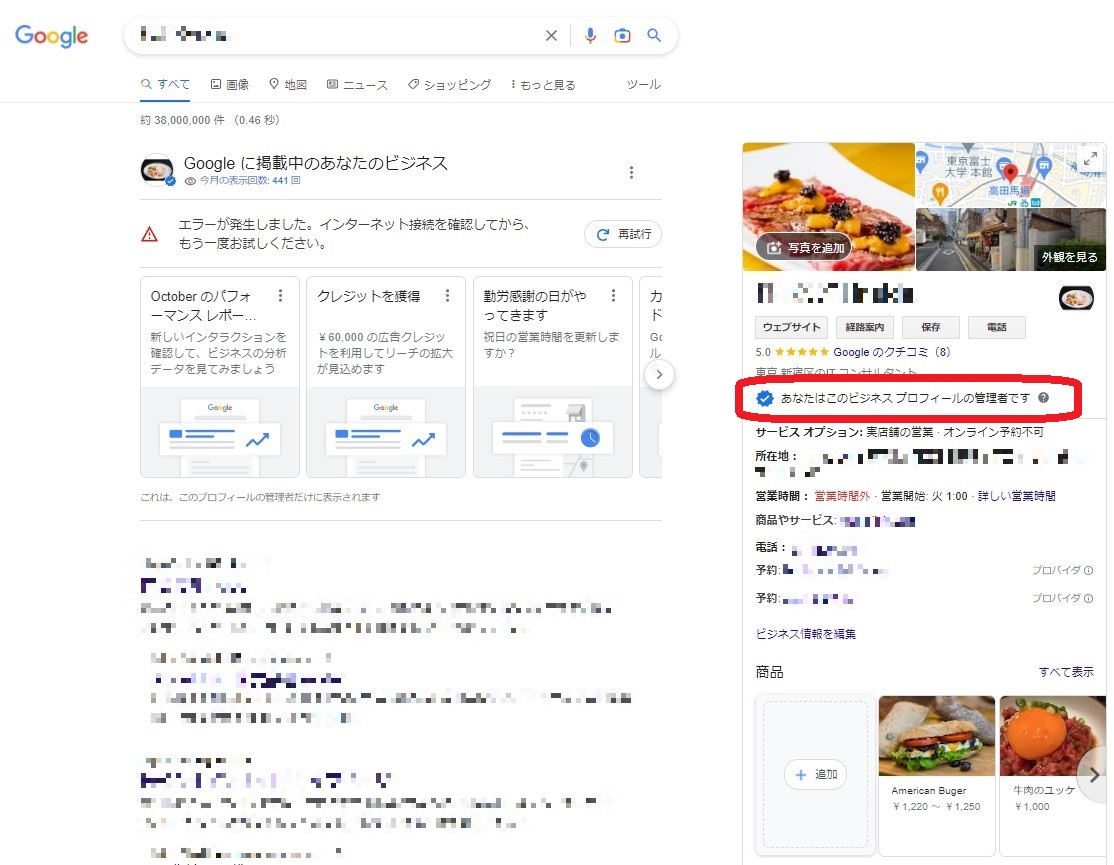
Task: Open options menu on October performance card
Action: [x=281, y=296]
